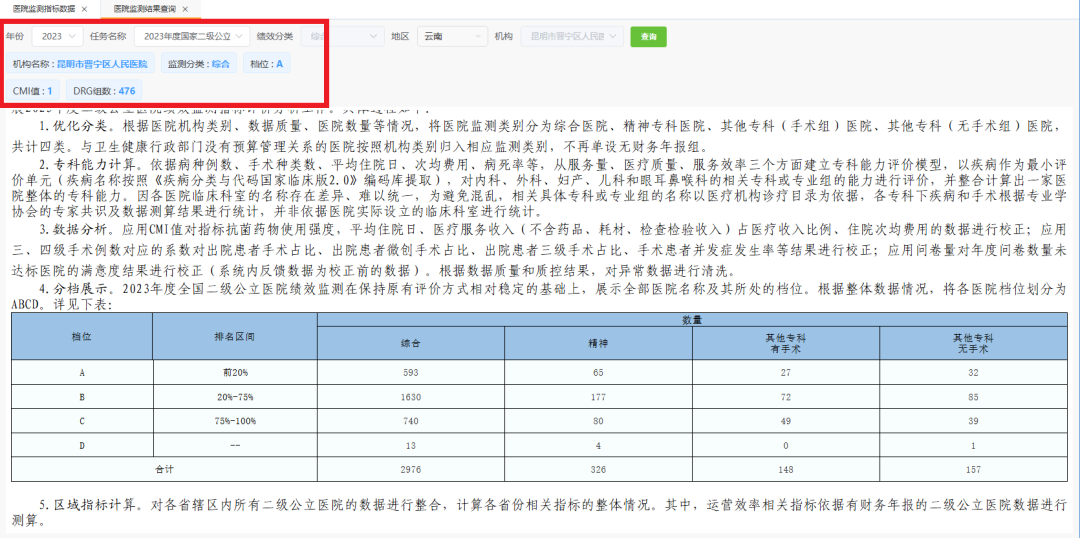
Task: Click the 精神 column header in table
Action: pyautogui.click(x=598, y=342)
